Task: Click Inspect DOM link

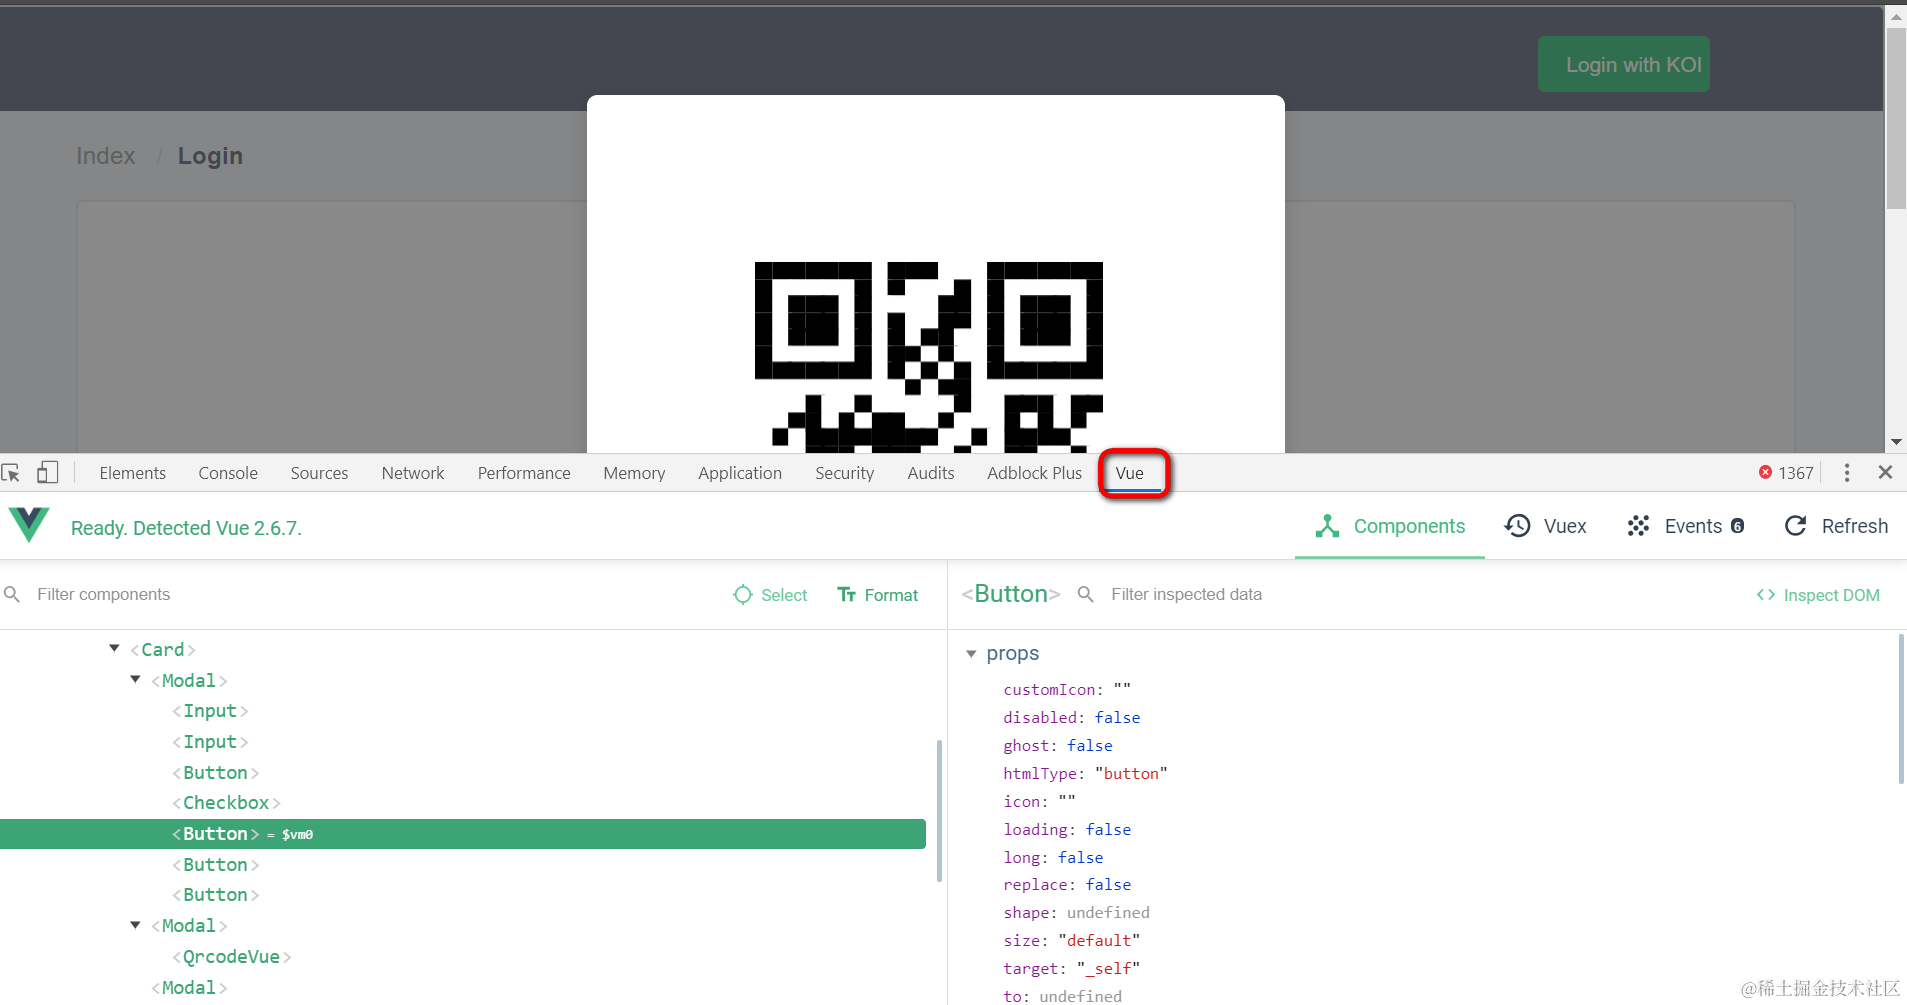Action: tap(1818, 595)
